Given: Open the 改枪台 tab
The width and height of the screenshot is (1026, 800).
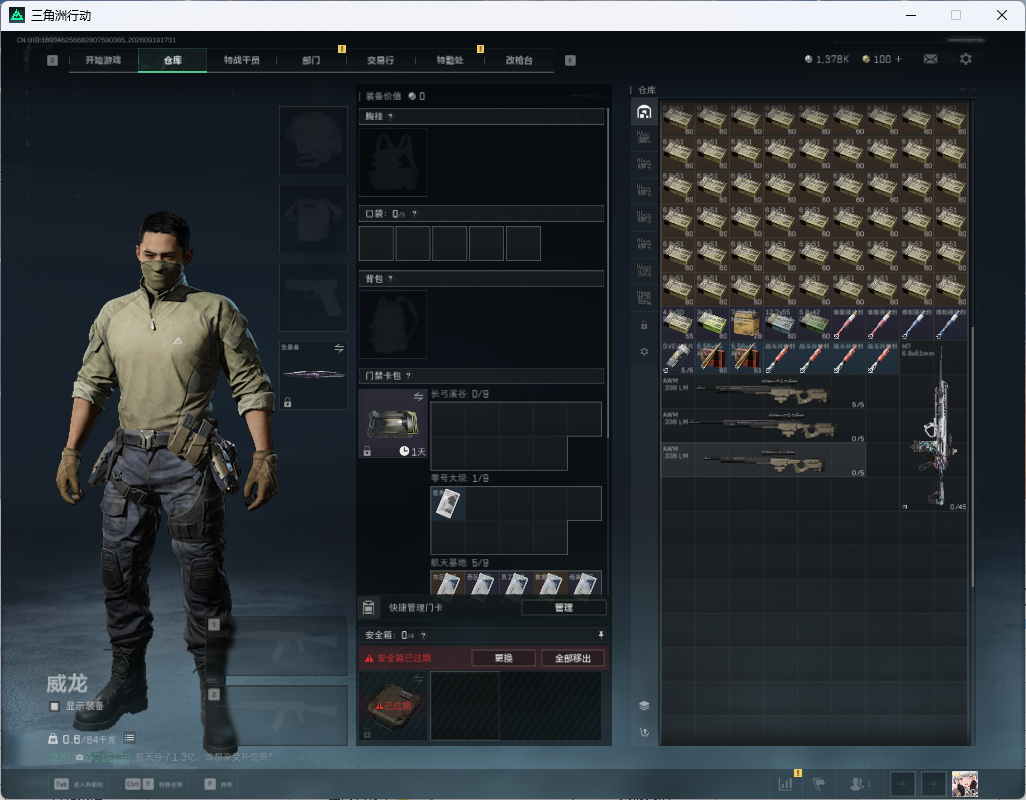Looking at the screenshot, I should click(x=519, y=60).
